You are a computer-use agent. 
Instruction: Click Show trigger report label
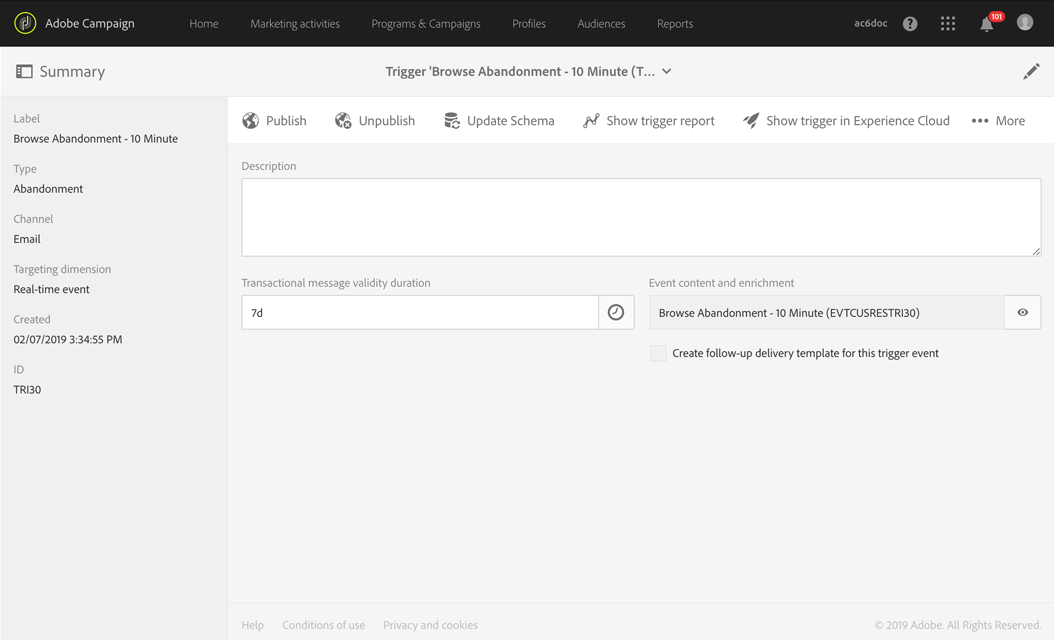[660, 120]
